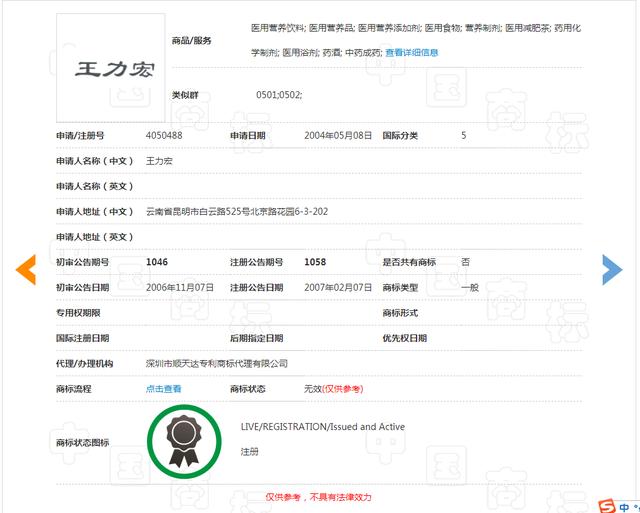Select applicant name 王力宏 text
This screenshot has width=640, height=513.
[159, 161]
